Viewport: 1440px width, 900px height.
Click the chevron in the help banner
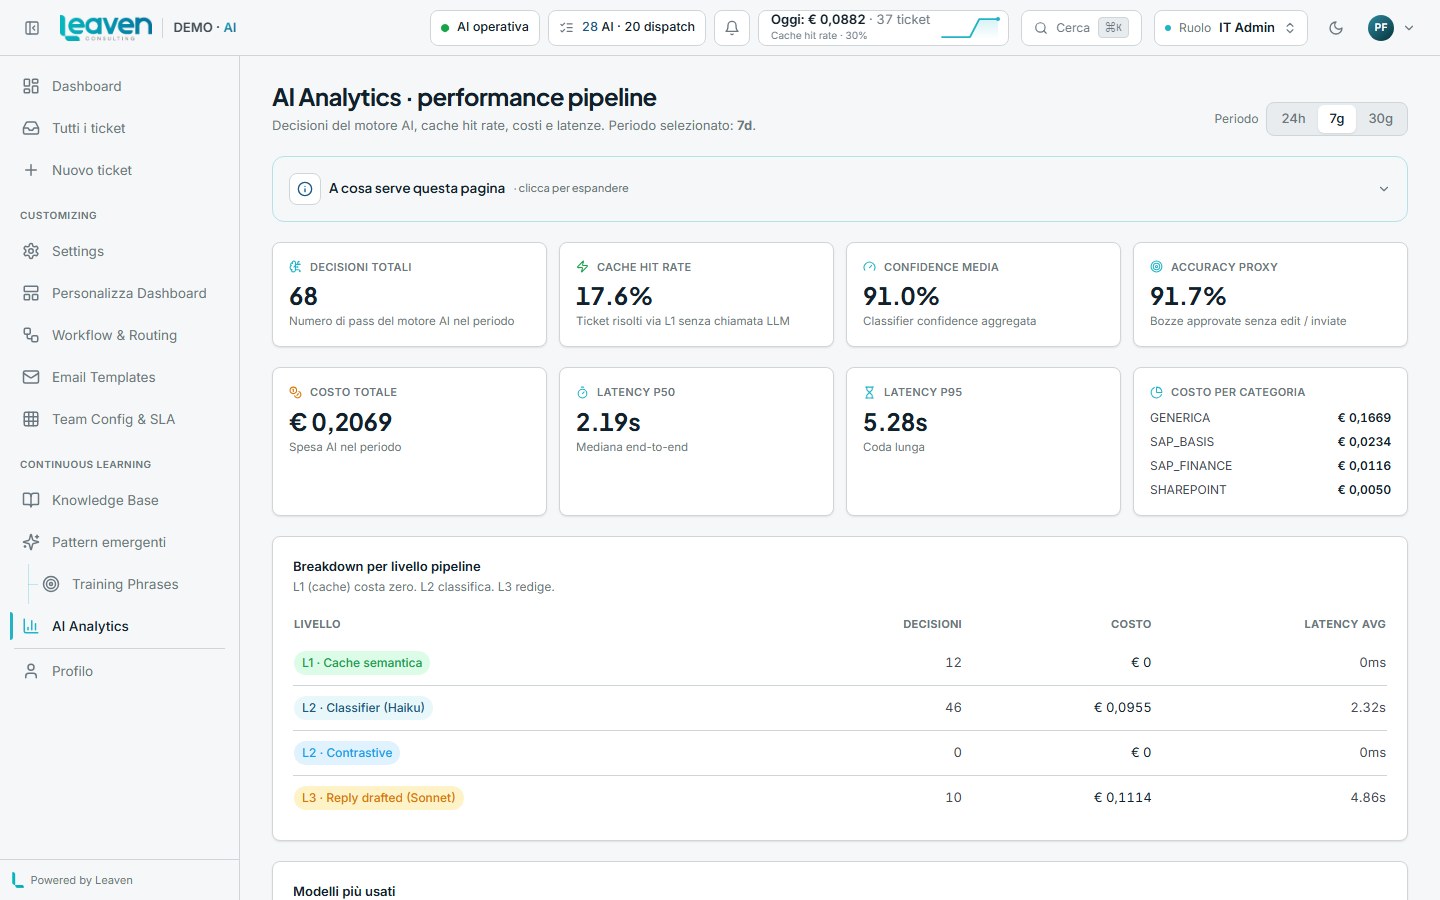(x=1384, y=189)
